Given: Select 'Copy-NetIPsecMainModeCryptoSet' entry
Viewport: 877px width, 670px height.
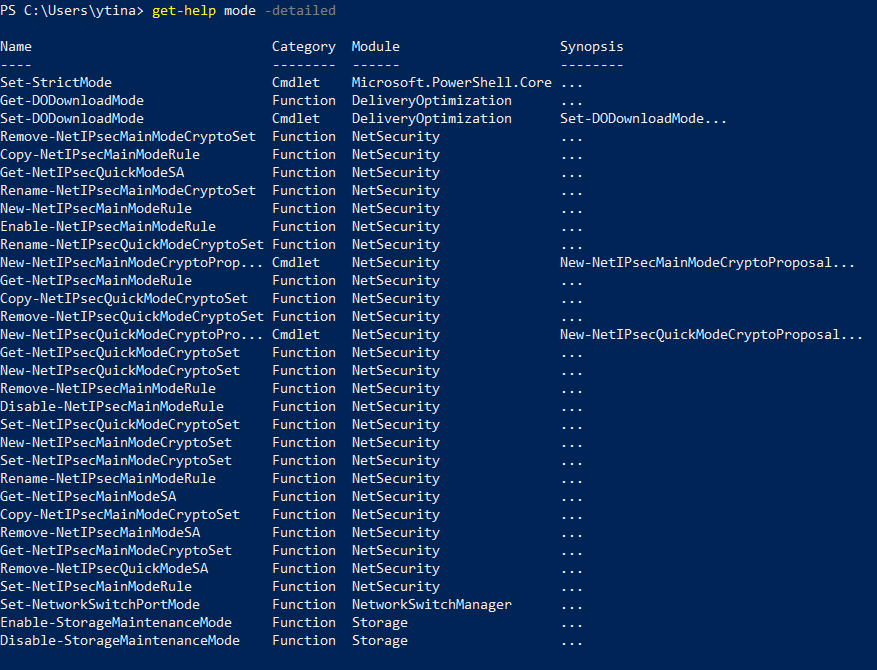Looking at the screenshot, I should click(120, 515).
